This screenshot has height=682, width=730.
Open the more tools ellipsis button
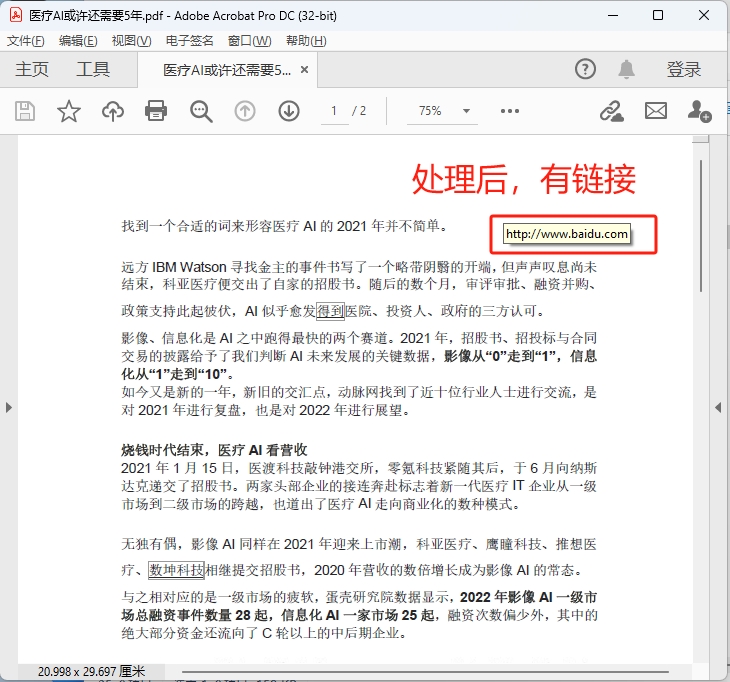[x=510, y=111]
